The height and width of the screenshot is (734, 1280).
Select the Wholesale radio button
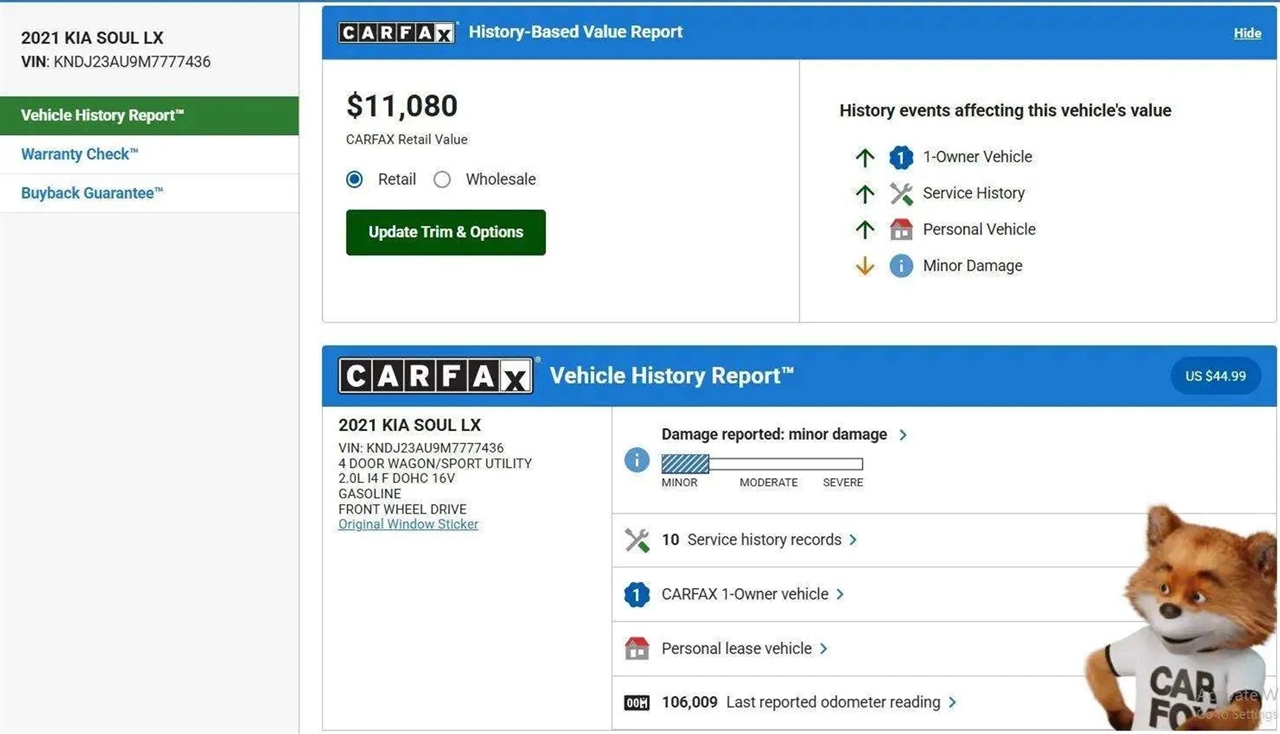442,180
